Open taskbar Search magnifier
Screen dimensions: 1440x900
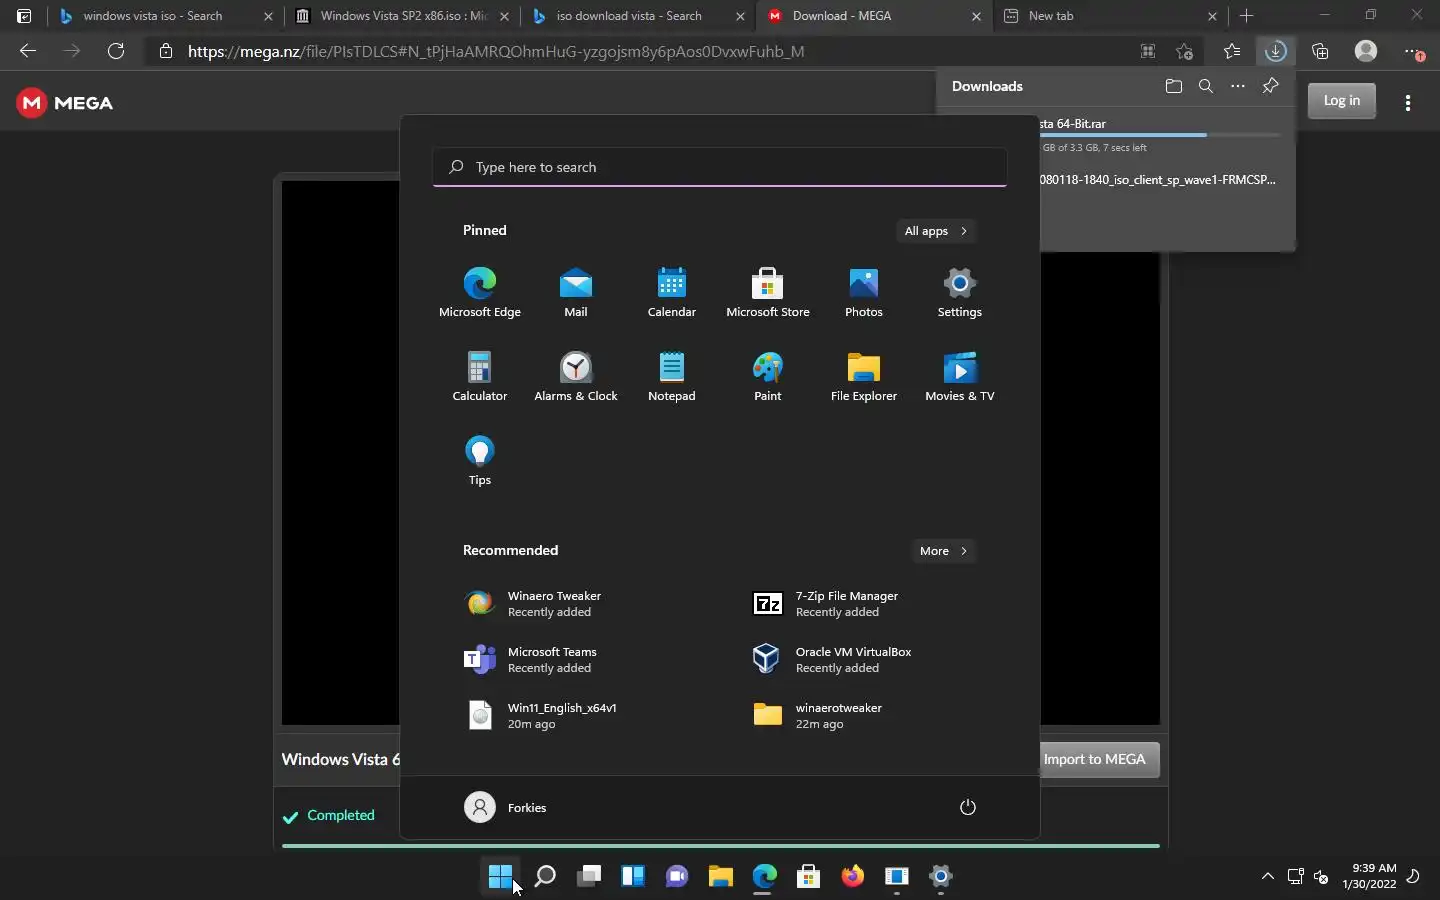pos(545,877)
